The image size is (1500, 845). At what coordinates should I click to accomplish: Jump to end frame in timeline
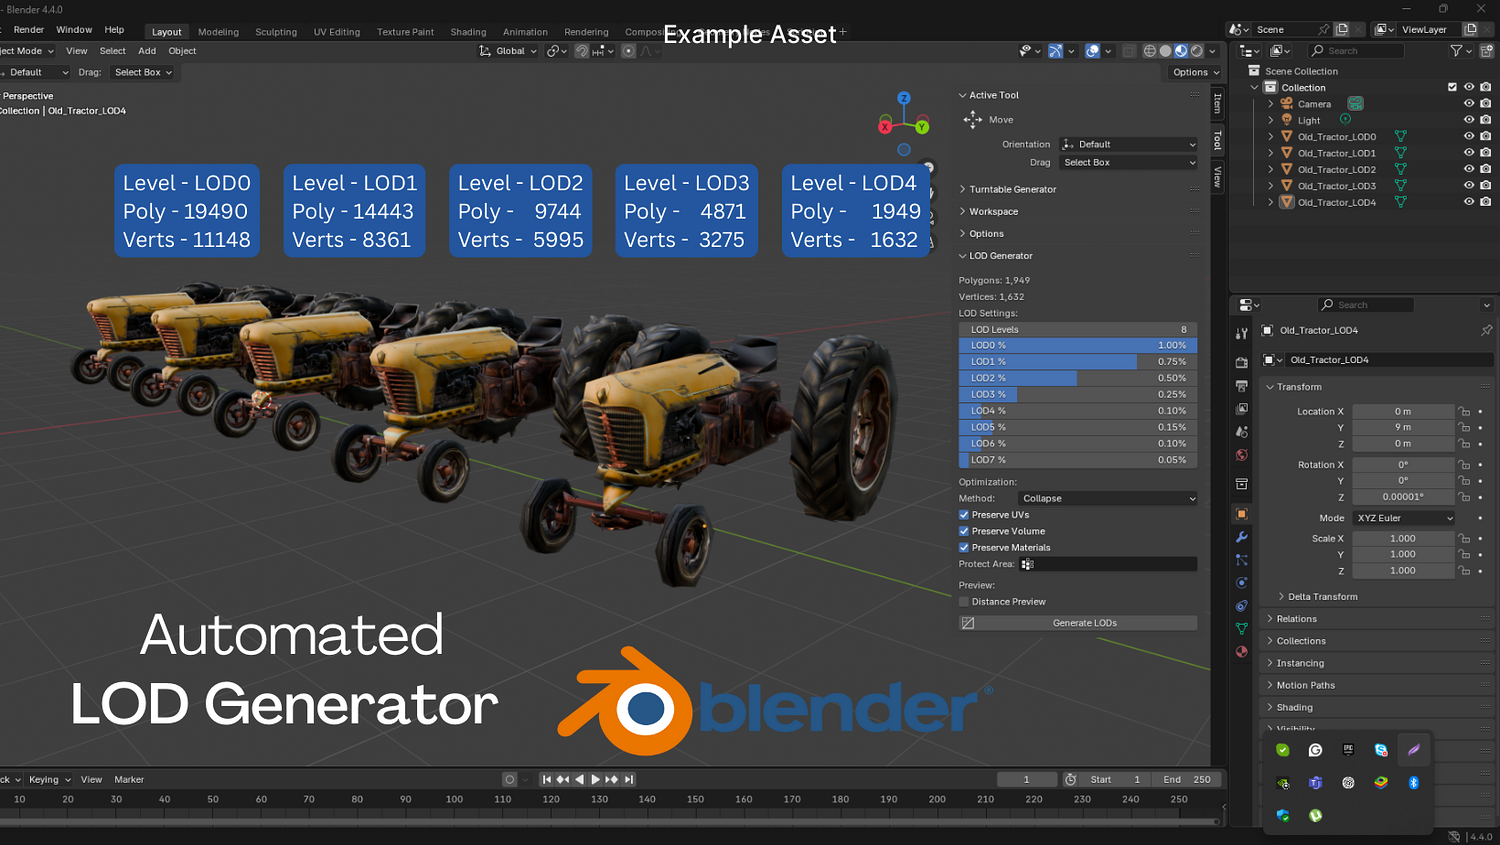tap(629, 780)
